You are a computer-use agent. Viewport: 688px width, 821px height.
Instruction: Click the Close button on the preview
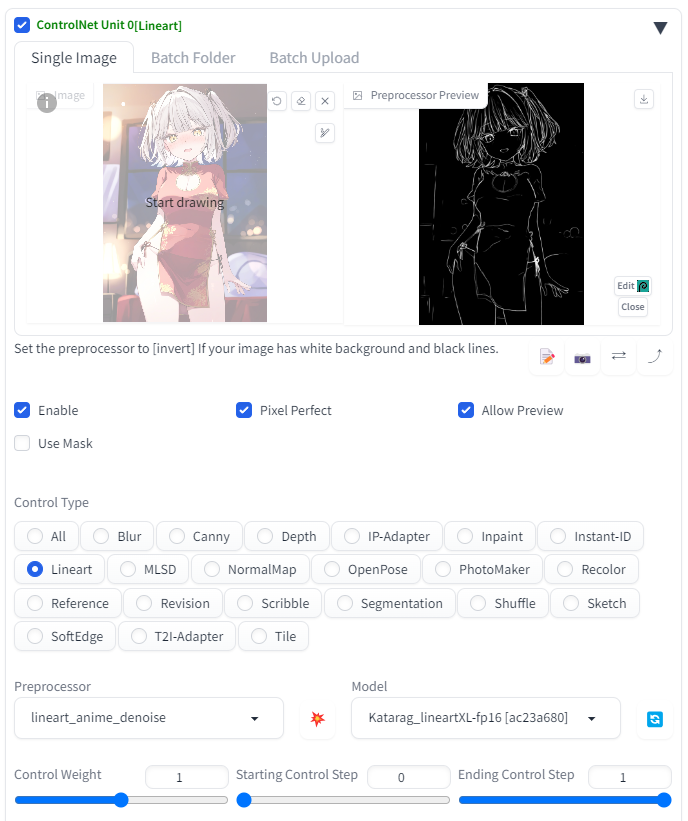[632, 307]
